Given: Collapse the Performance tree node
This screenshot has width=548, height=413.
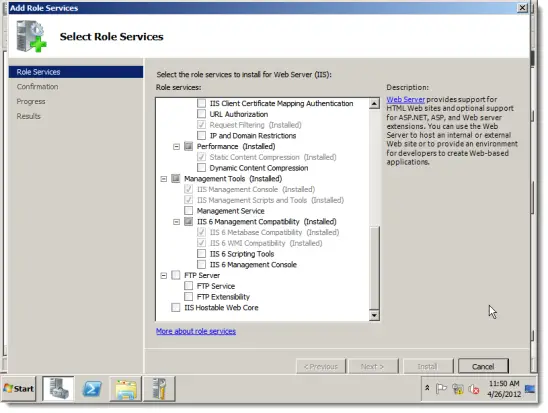Looking at the screenshot, I should click(176, 146).
